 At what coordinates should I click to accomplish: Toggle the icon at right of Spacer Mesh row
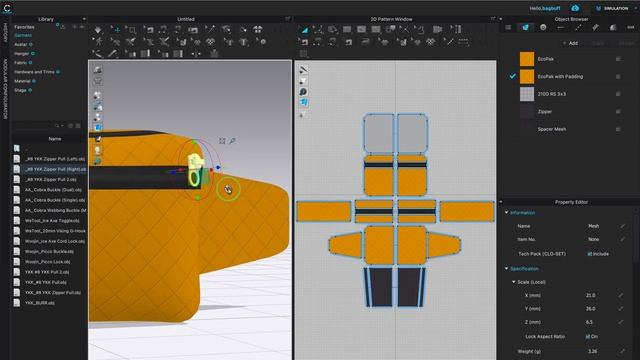(618, 129)
